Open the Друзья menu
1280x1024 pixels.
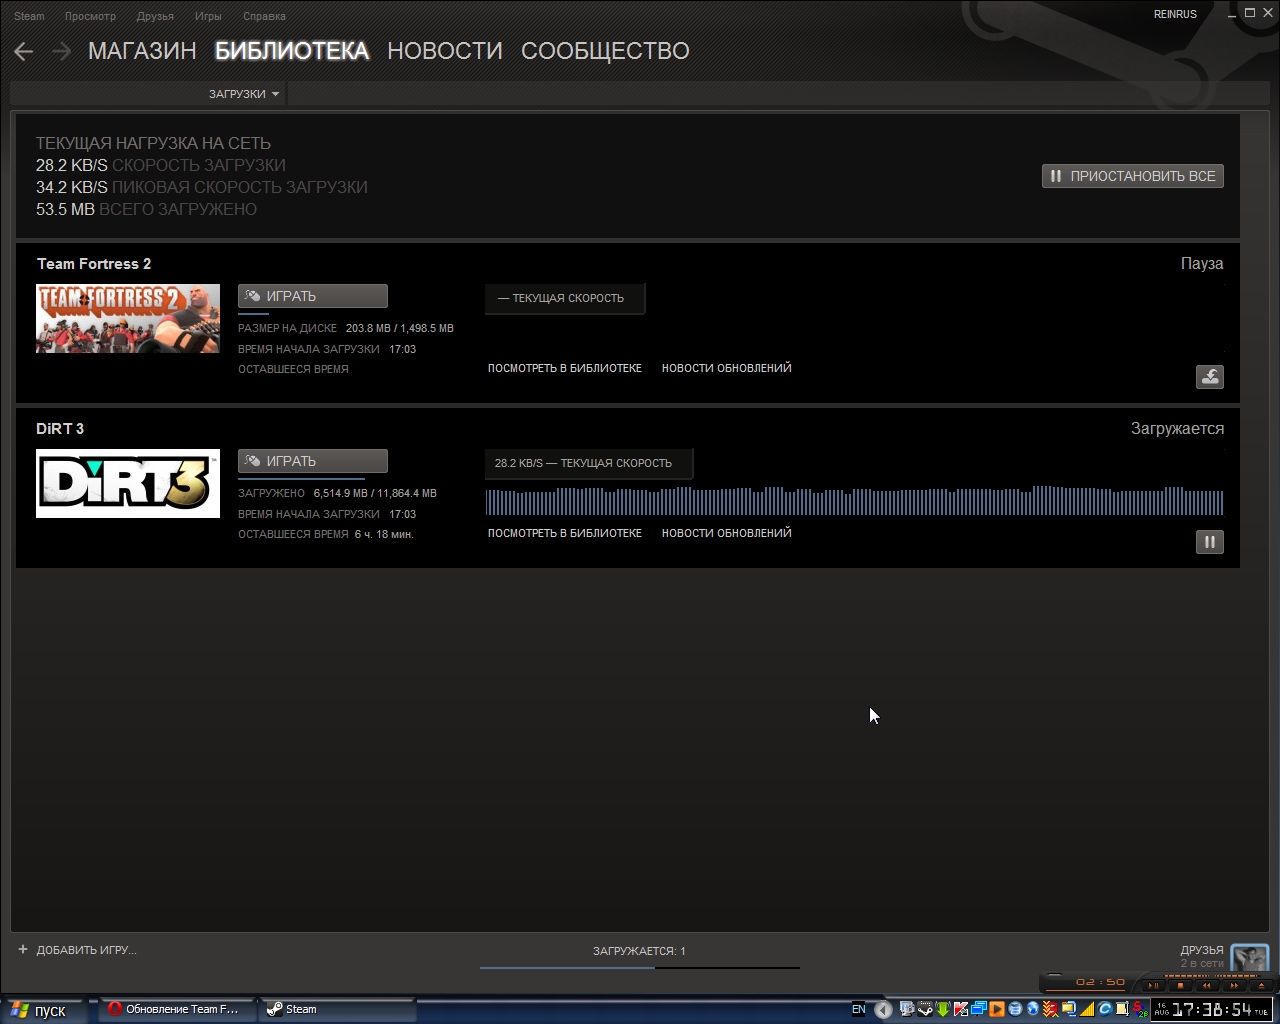[154, 16]
